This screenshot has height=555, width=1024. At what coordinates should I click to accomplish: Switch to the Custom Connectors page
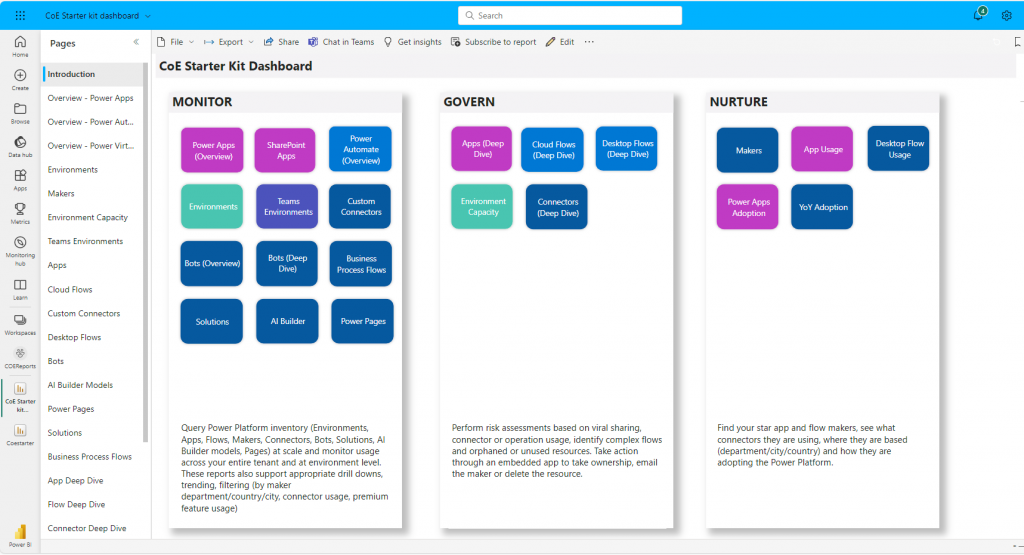pos(84,313)
